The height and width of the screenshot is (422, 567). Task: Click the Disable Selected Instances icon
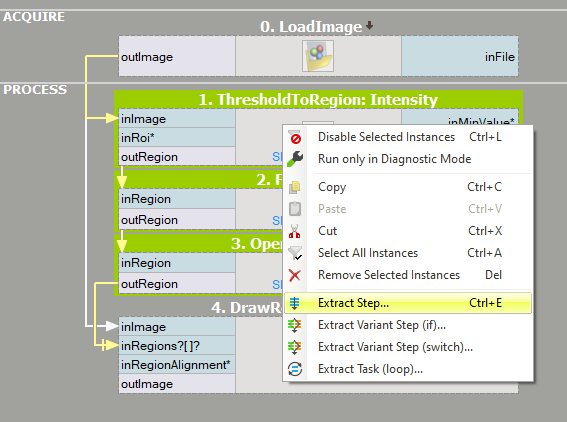pyautogui.click(x=295, y=137)
